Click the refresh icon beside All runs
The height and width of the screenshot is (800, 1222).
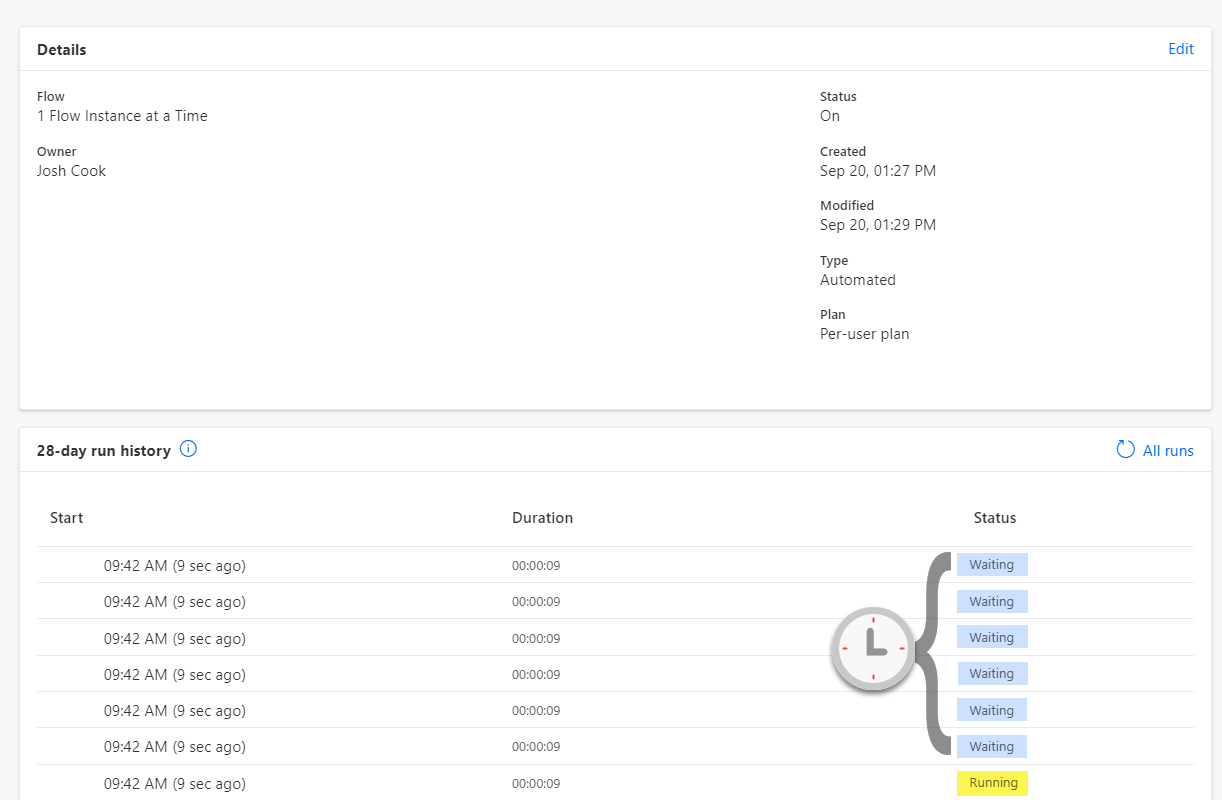(x=1125, y=449)
